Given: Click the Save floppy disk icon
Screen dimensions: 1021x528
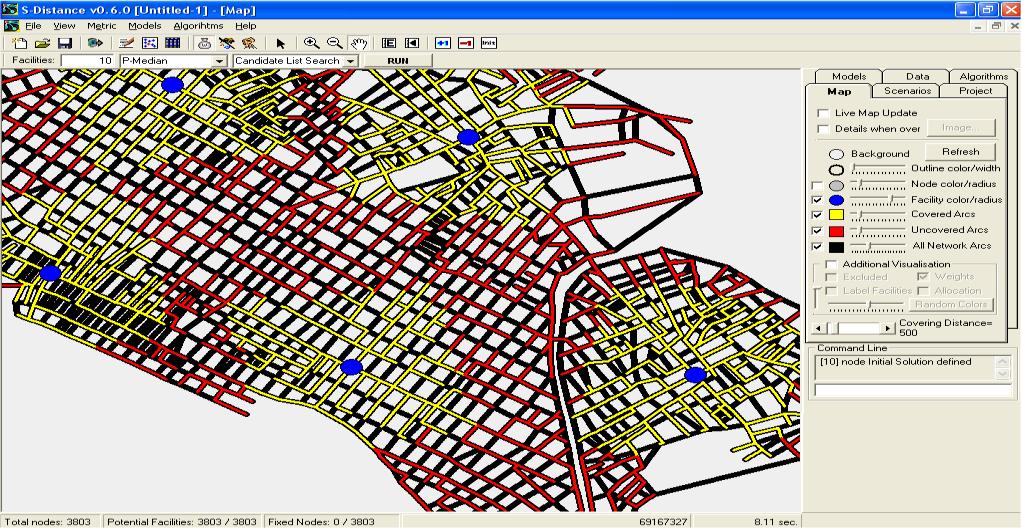Looking at the screenshot, I should tap(64, 43).
